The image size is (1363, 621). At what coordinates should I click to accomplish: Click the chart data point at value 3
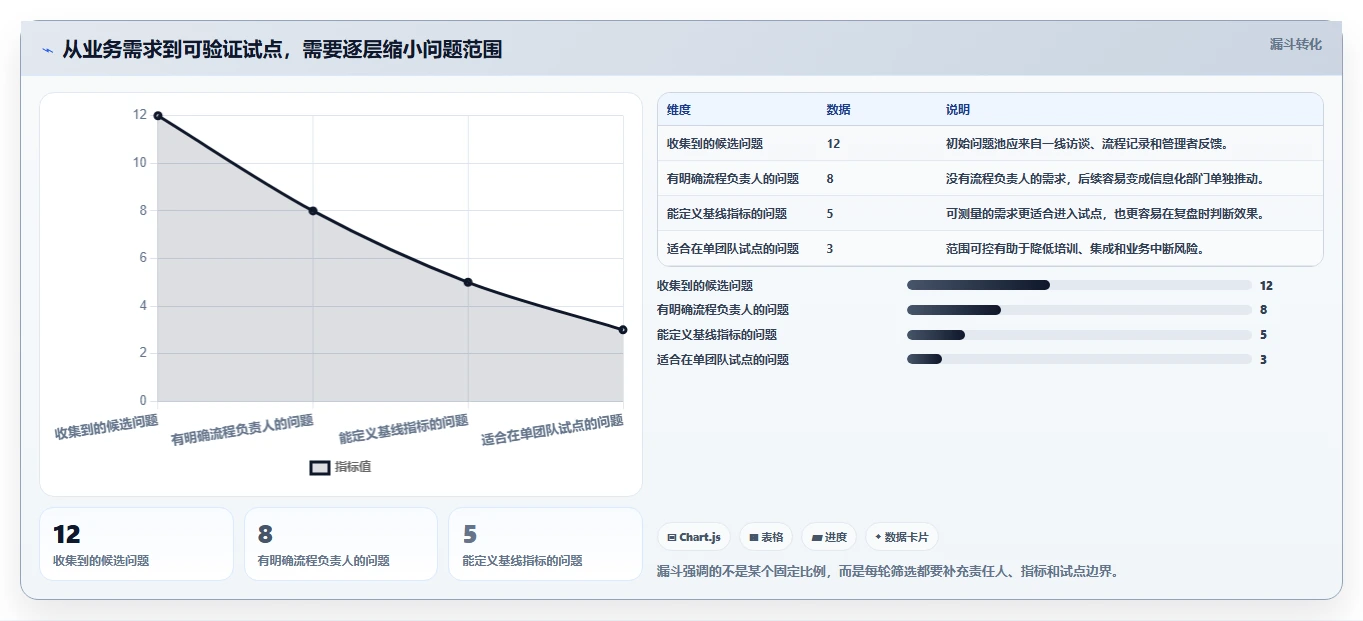623,329
